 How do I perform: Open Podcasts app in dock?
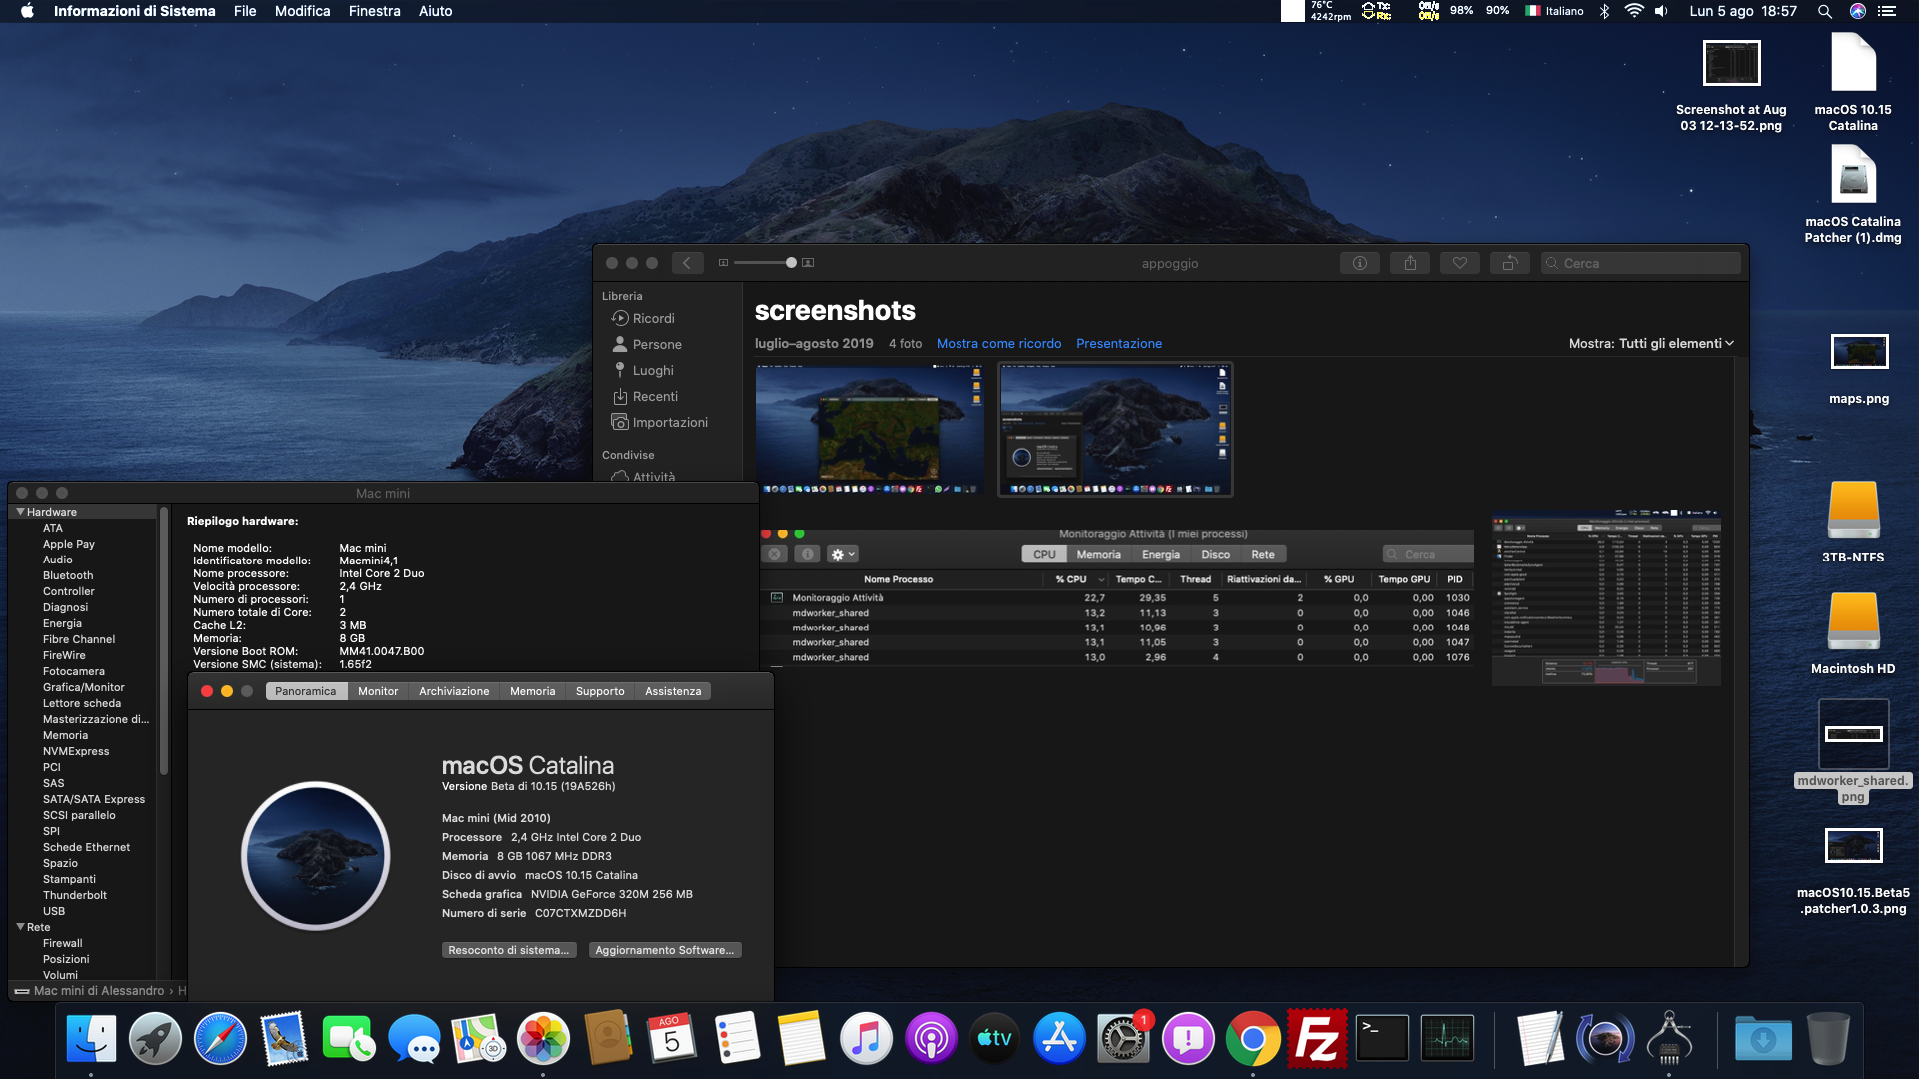click(x=931, y=1039)
